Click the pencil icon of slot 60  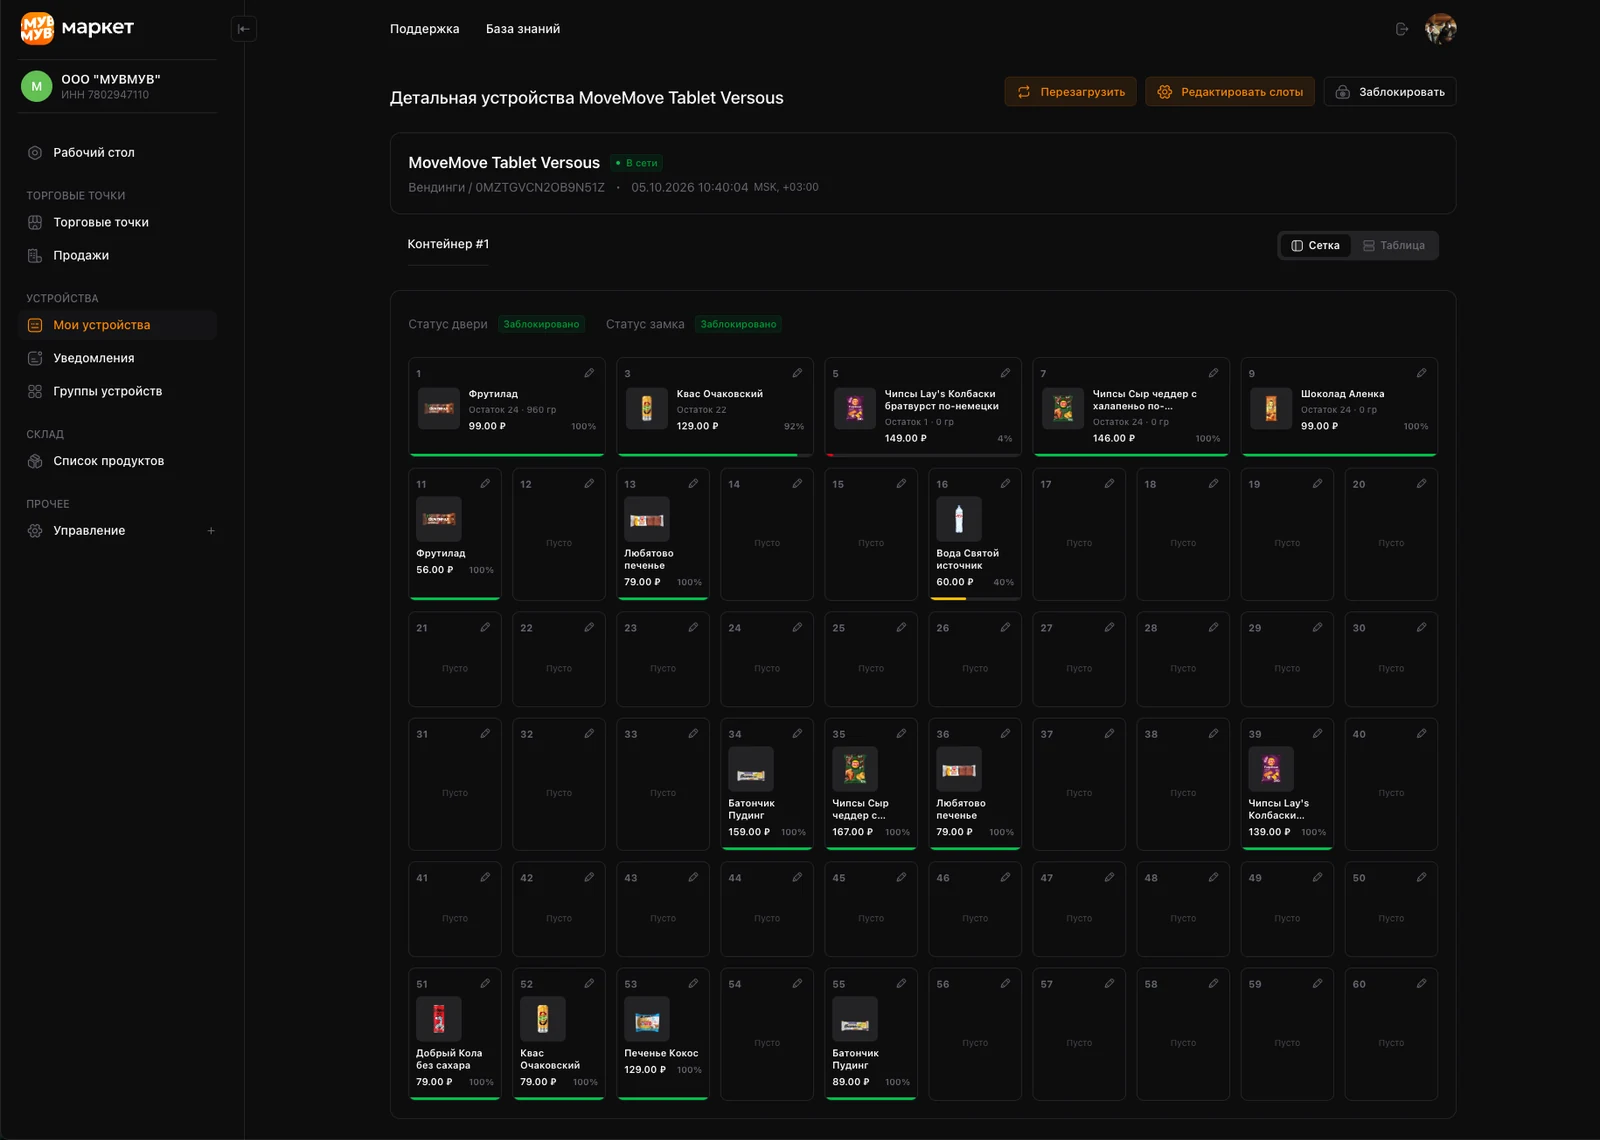click(1421, 984)
